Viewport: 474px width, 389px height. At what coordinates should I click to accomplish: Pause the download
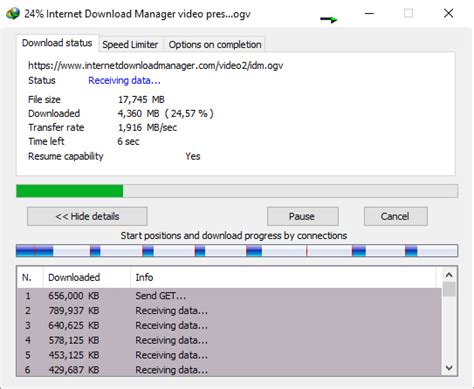[302, 216]
